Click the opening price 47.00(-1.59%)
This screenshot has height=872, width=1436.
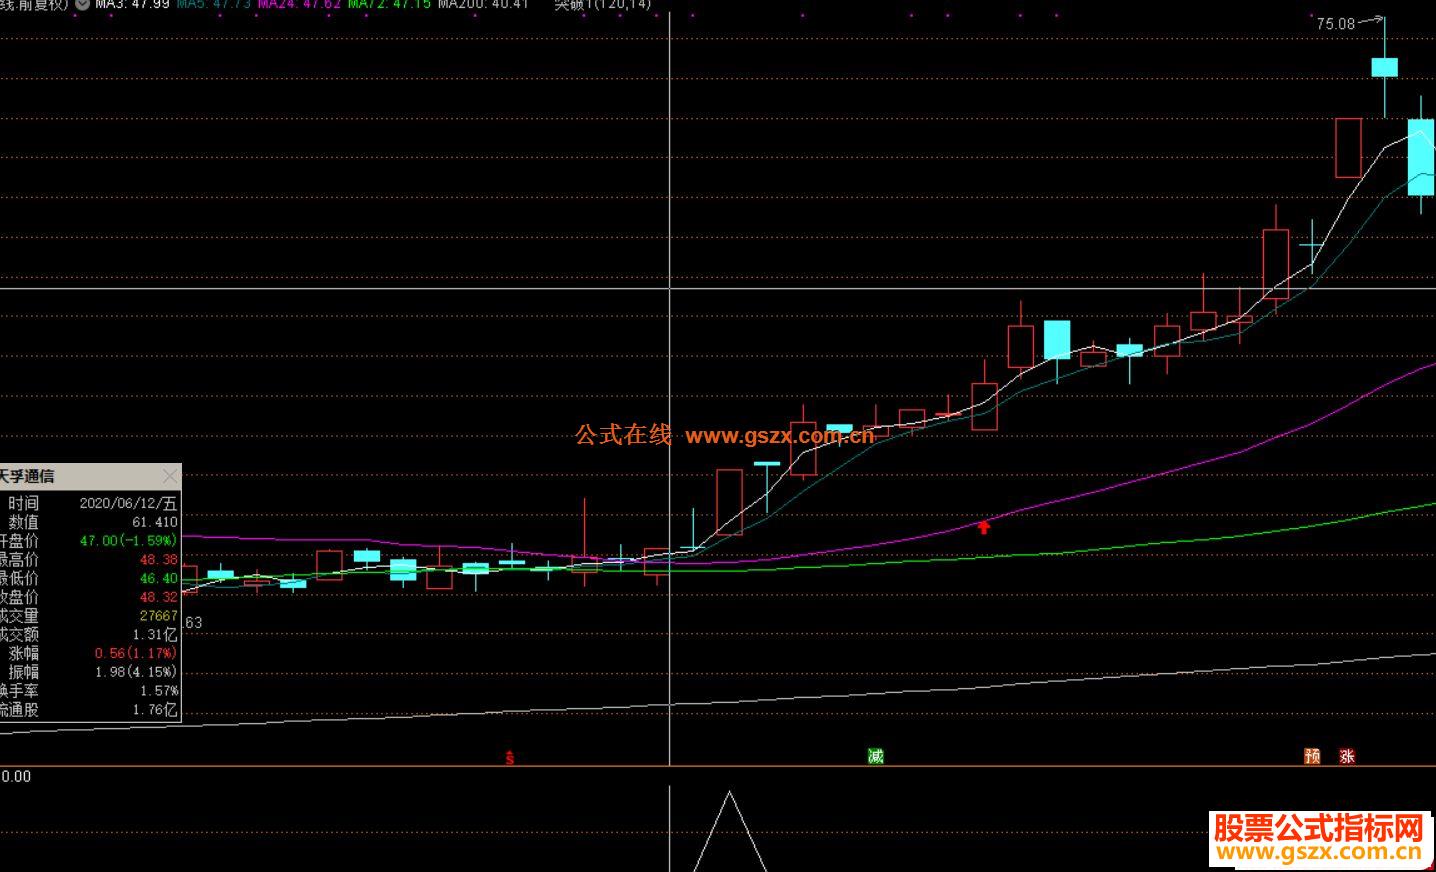(x=128, y=541)
